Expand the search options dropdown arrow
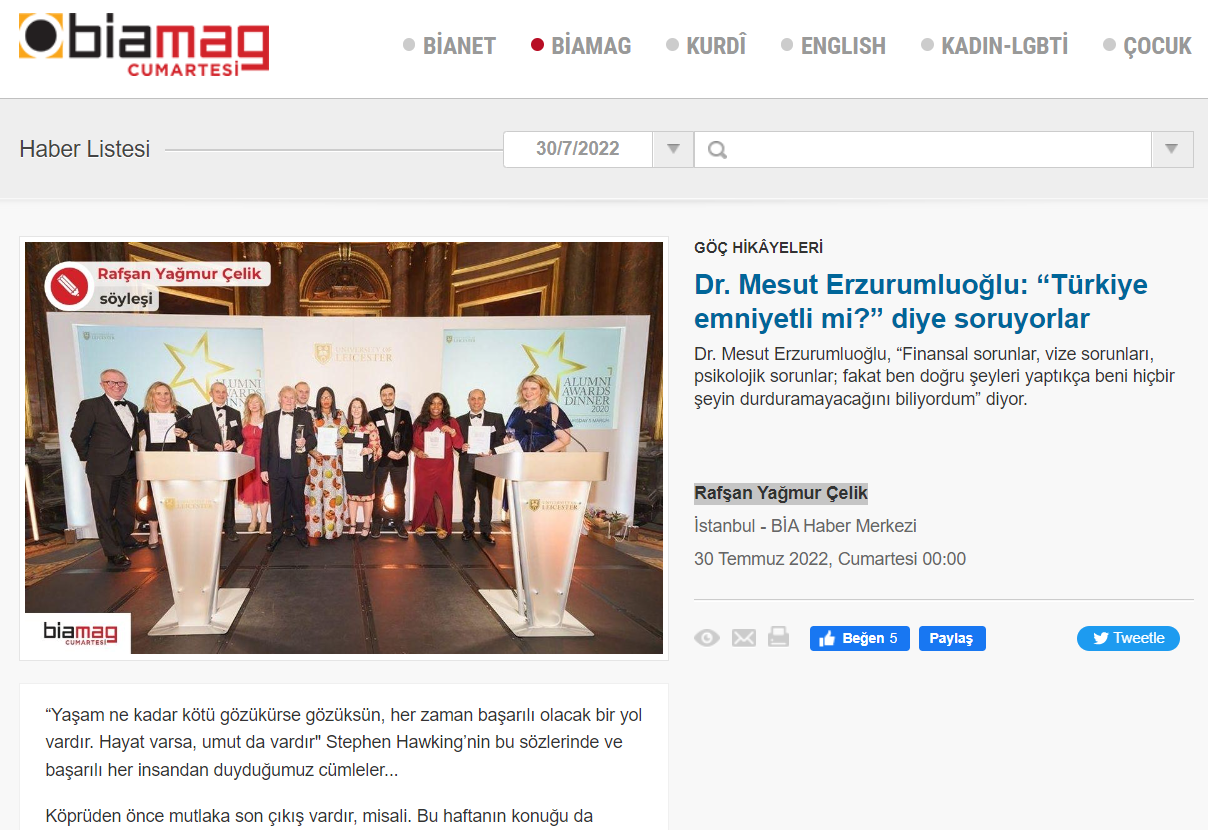 point(1172,149)
